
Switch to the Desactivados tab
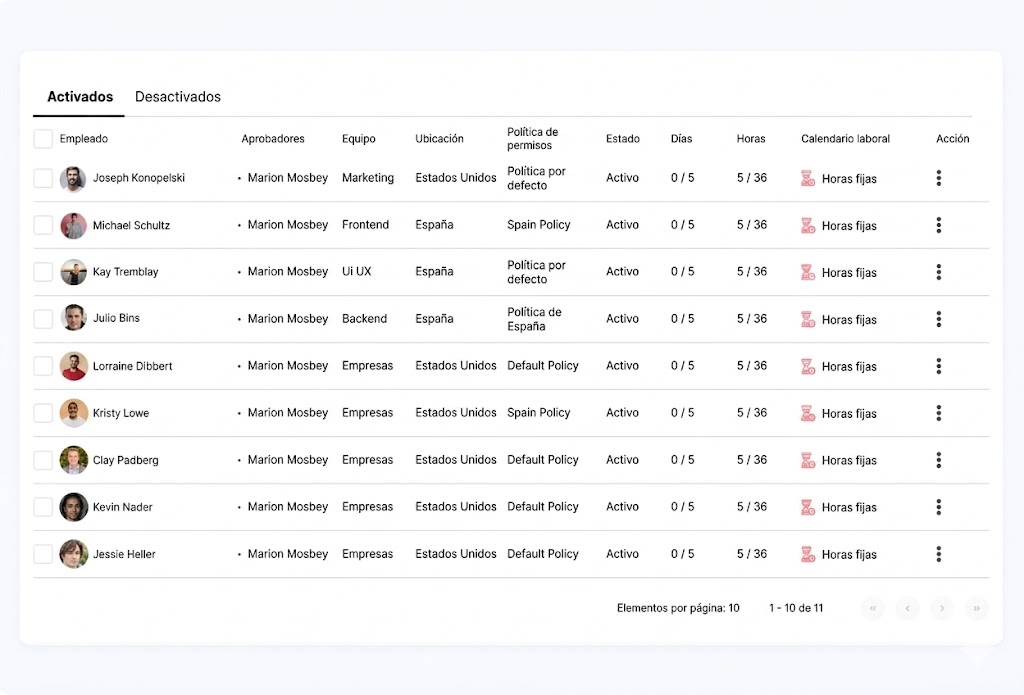(x=178, y=97)
